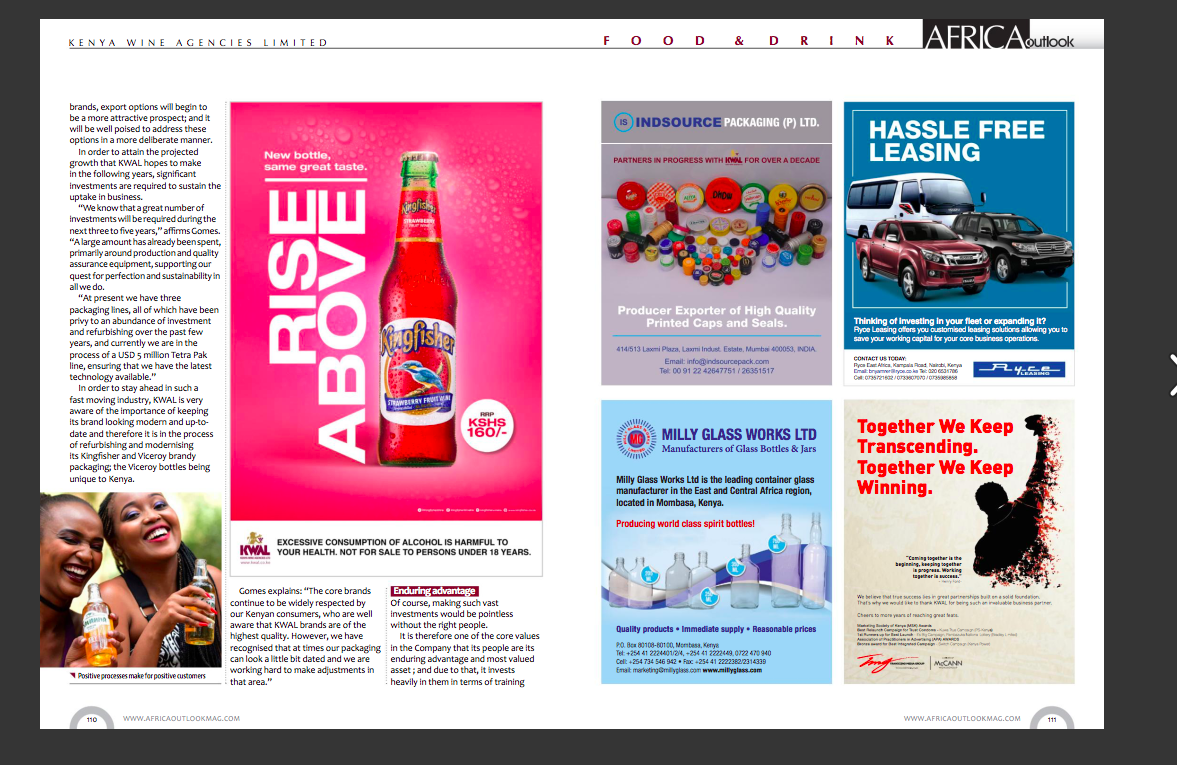Go to the next page using the right-edge arrow
The height and width of the screenshot is (765, 1177).
coord(1172,374)
